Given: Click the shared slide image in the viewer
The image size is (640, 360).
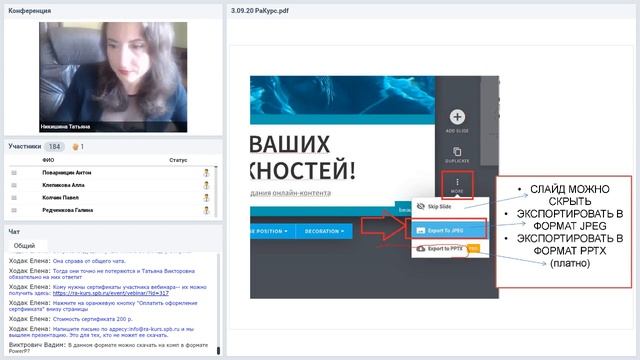Looking at the screenshot, I should point(374,187).
